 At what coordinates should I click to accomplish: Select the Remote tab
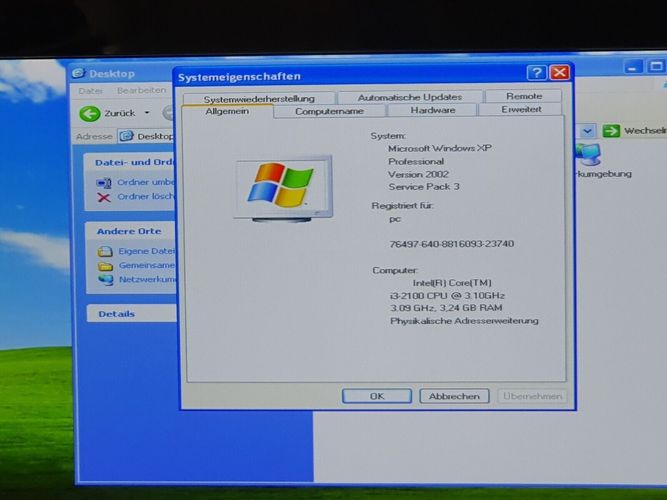click(524, 96)
